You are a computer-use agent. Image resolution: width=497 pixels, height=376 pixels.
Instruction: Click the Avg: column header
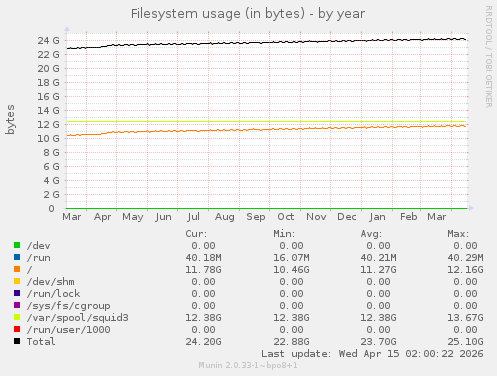[x=371, y=234]
